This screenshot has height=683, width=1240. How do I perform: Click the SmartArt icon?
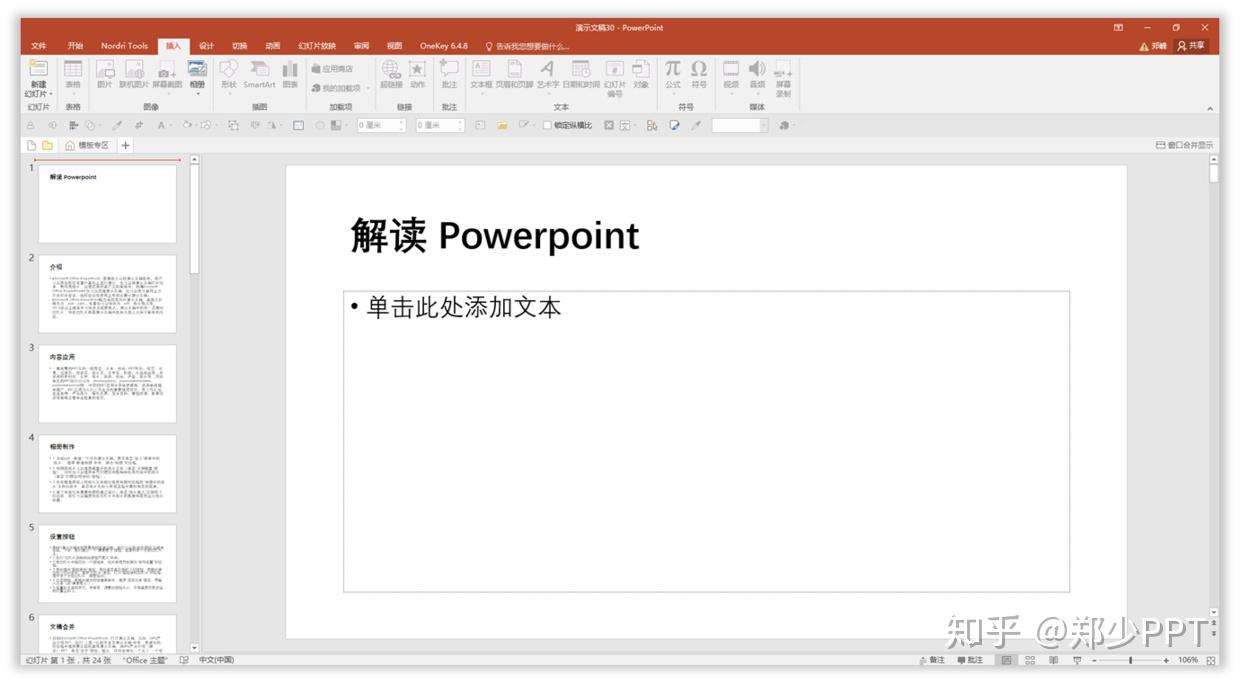(x=259, y=69)
